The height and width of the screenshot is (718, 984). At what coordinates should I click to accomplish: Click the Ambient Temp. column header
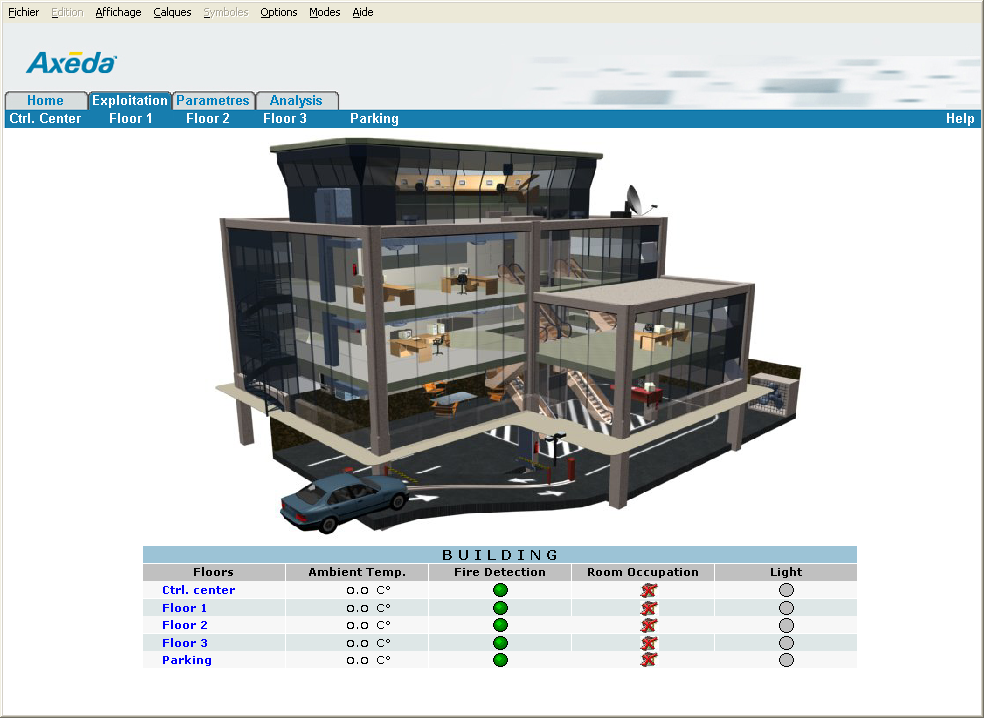(x=357, y=572)
